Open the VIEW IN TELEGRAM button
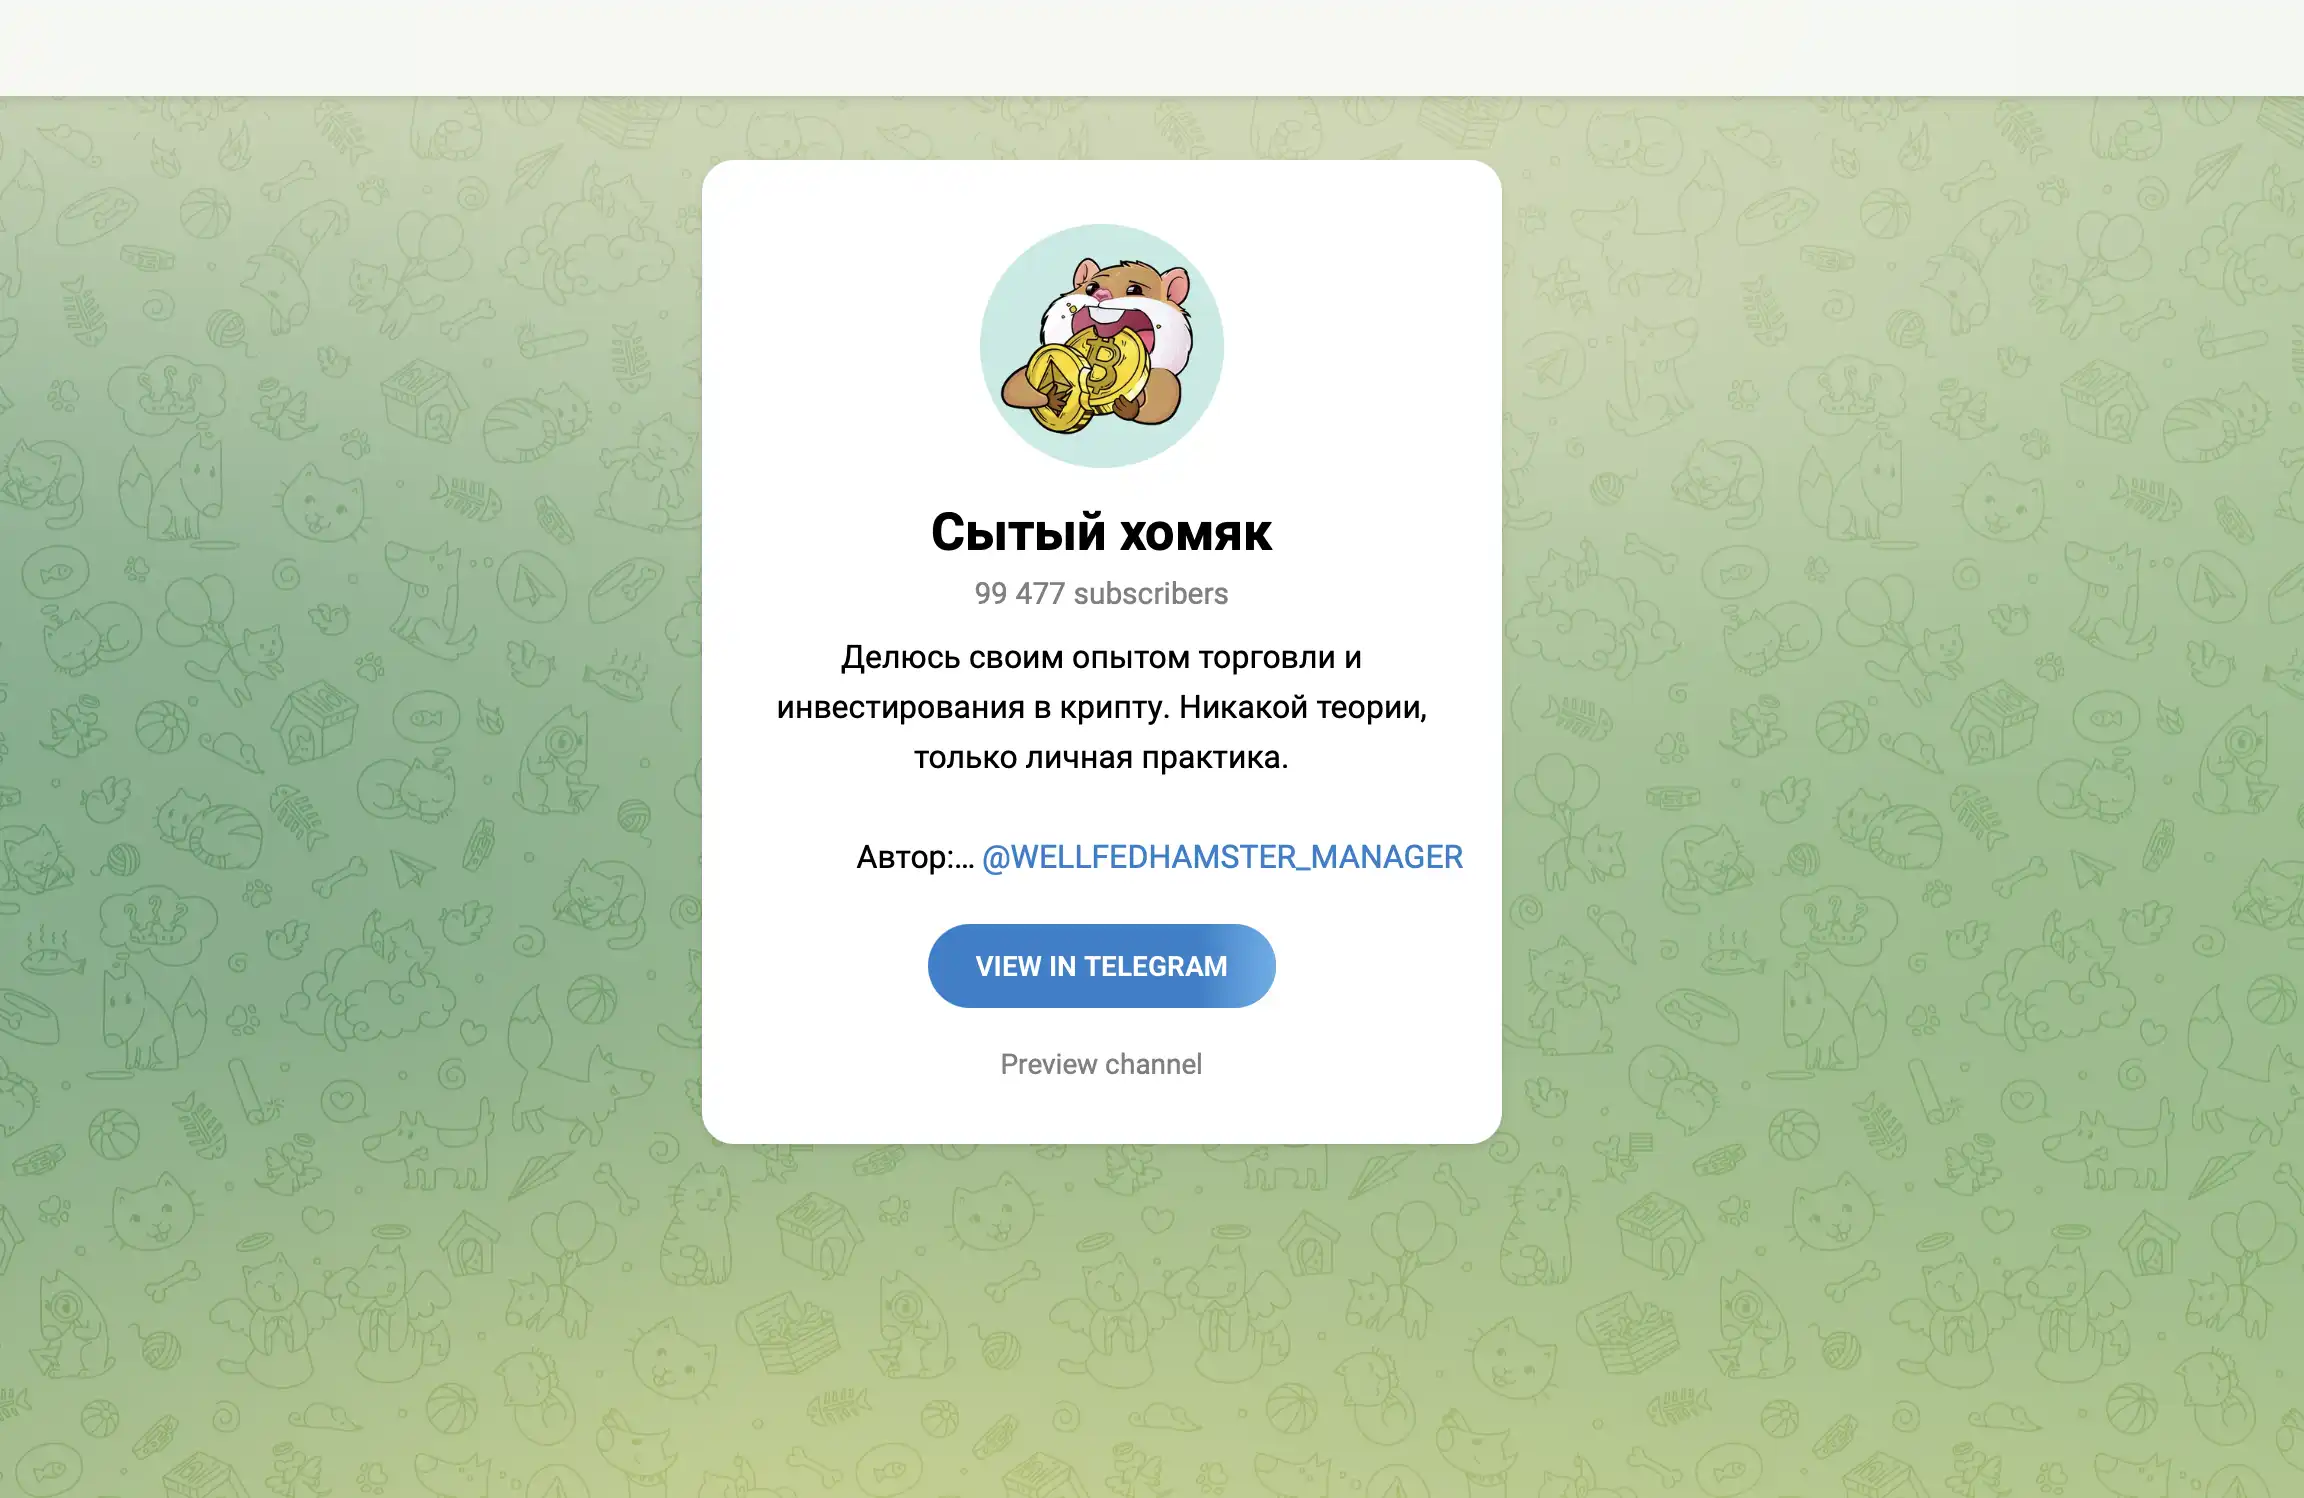This screenshot has width=2304, height=1498. (1101, 965)
